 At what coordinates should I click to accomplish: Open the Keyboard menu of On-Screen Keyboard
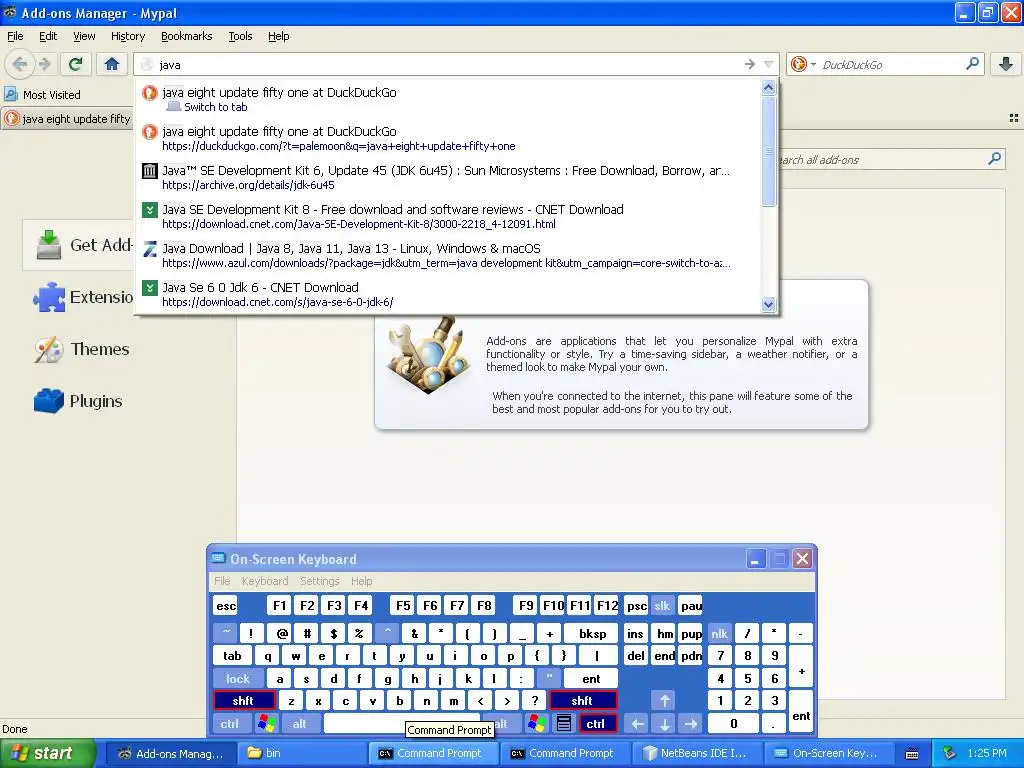[264, 581]
